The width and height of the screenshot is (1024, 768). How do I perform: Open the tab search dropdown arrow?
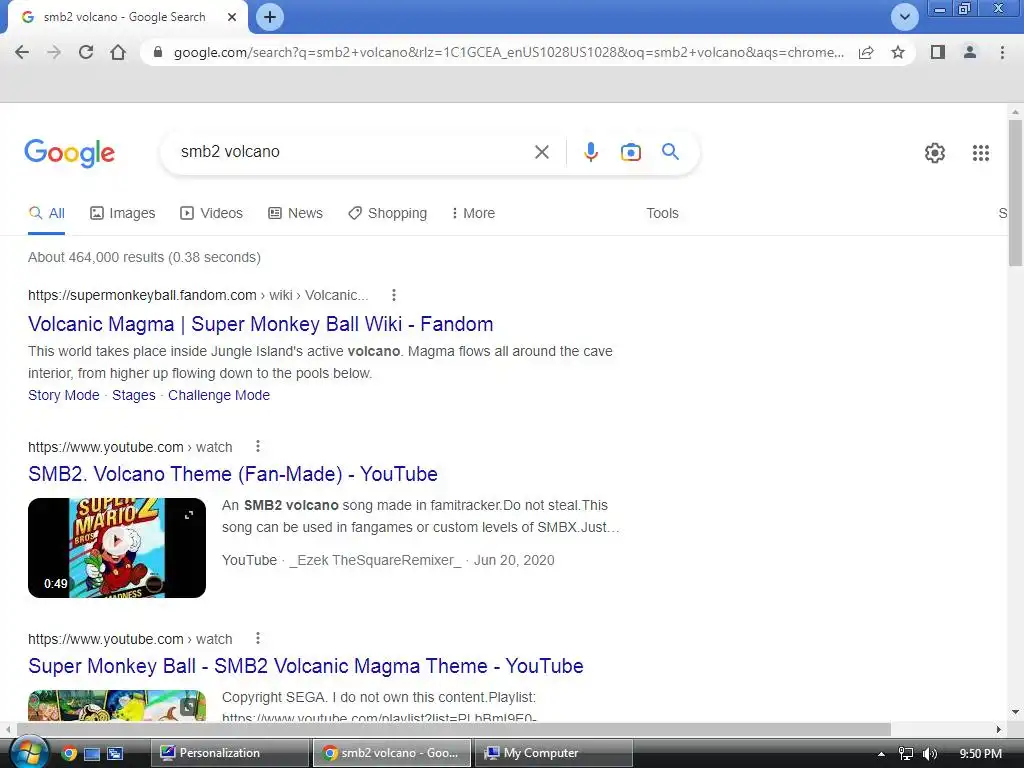tap(904, 17)
